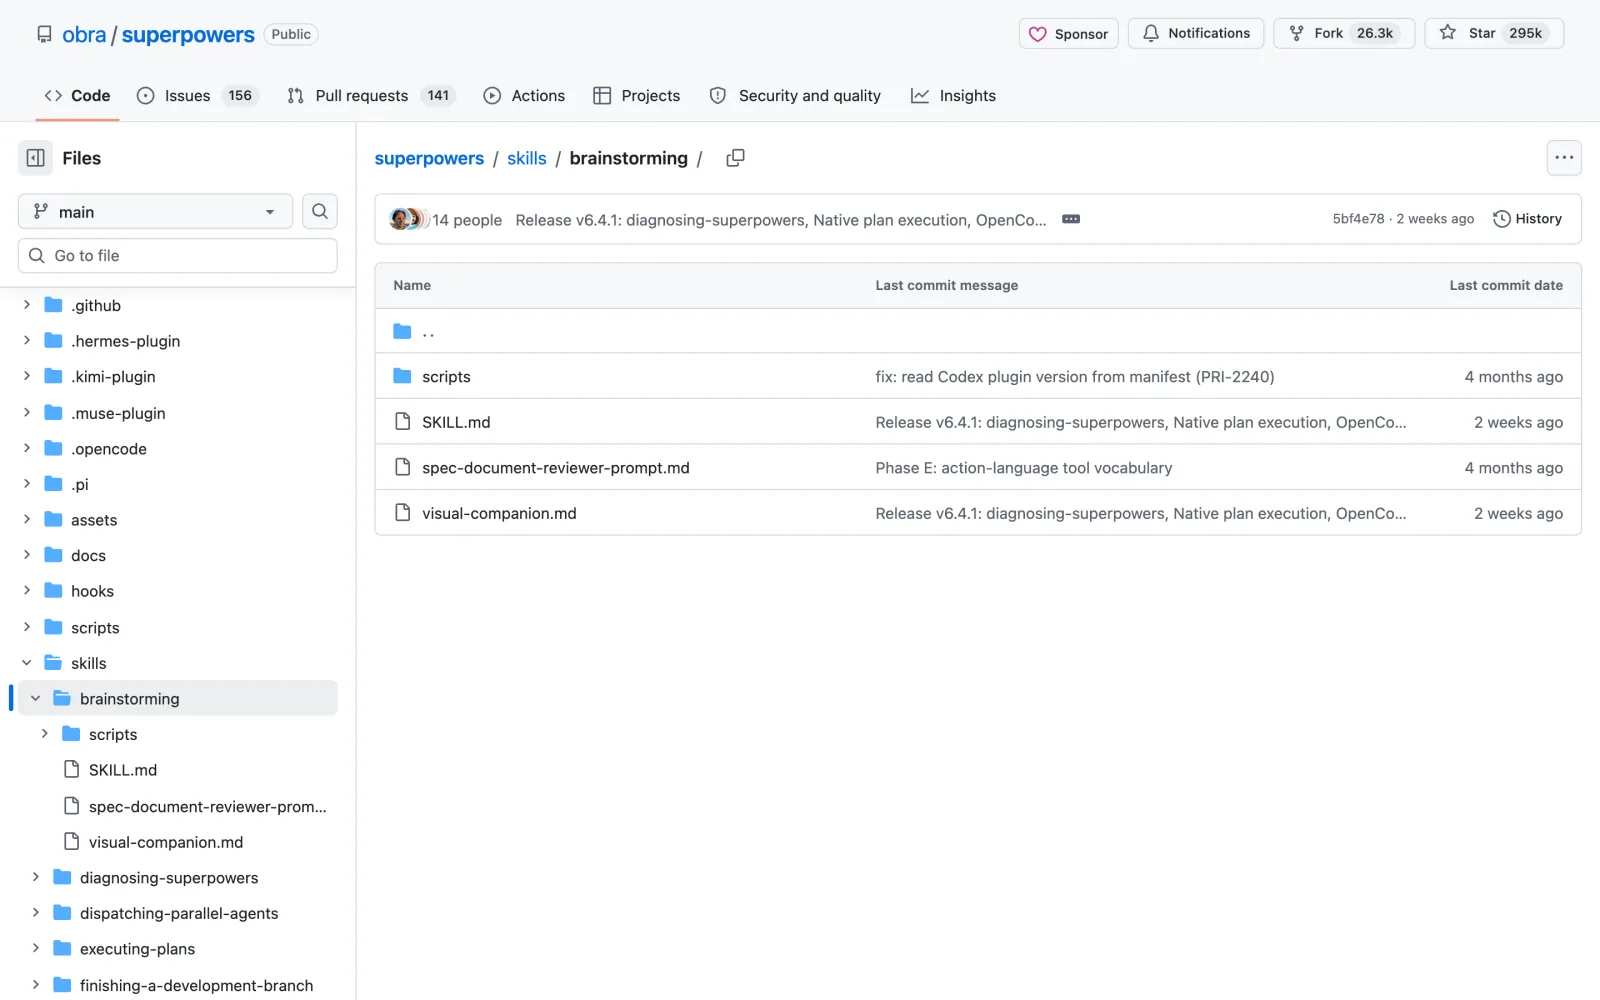Open the commit History
The height and width of the screenshot is (1000, 1600).
click(1527, 219)
